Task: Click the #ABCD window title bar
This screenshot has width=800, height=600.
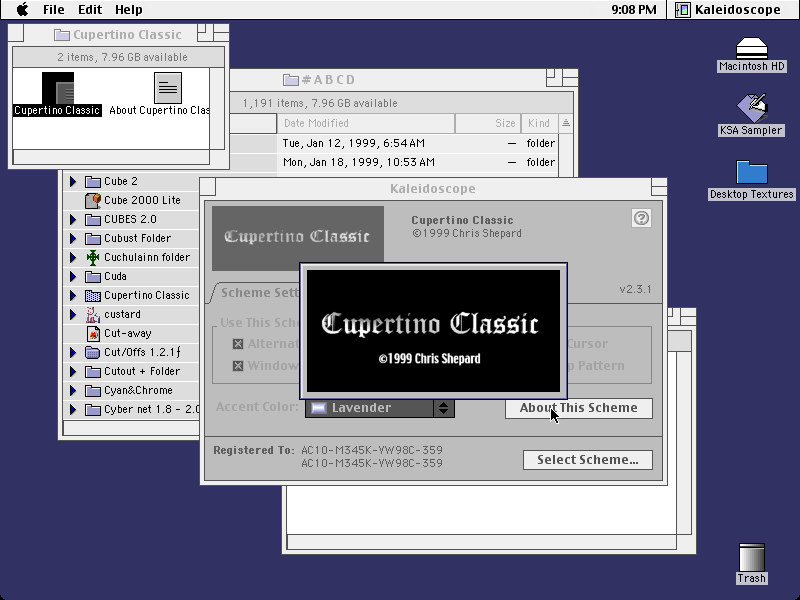Action: tap(403, 79)
